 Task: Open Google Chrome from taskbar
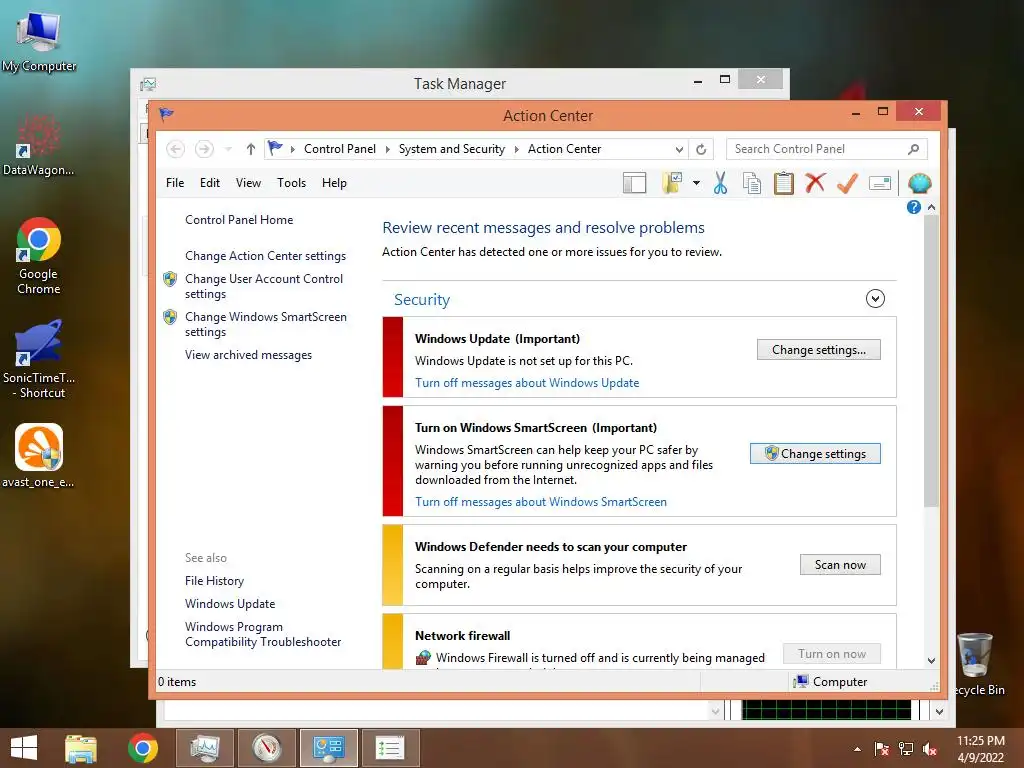(142, 748)
